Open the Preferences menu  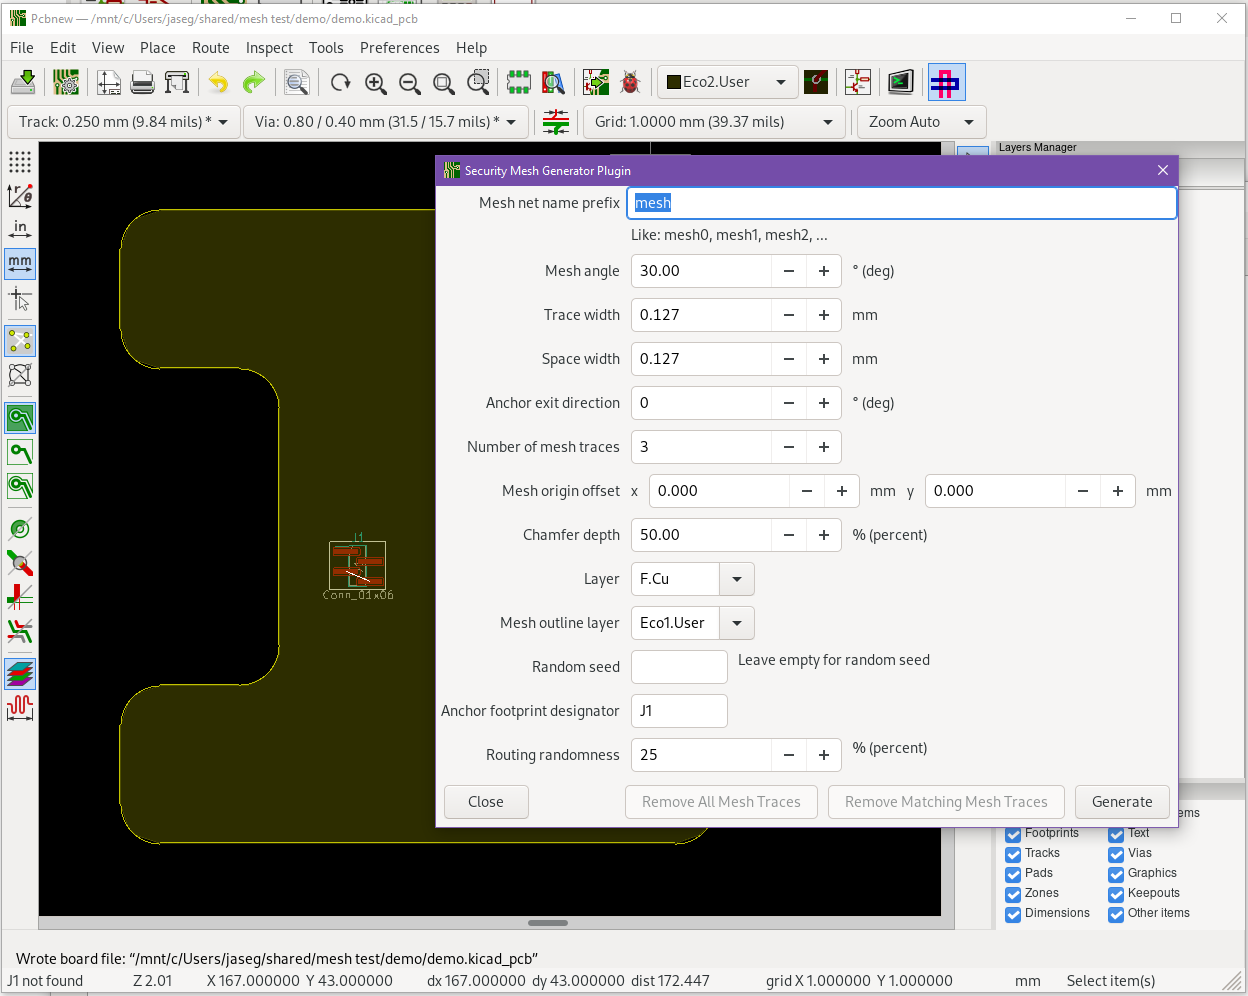[399, 48]
